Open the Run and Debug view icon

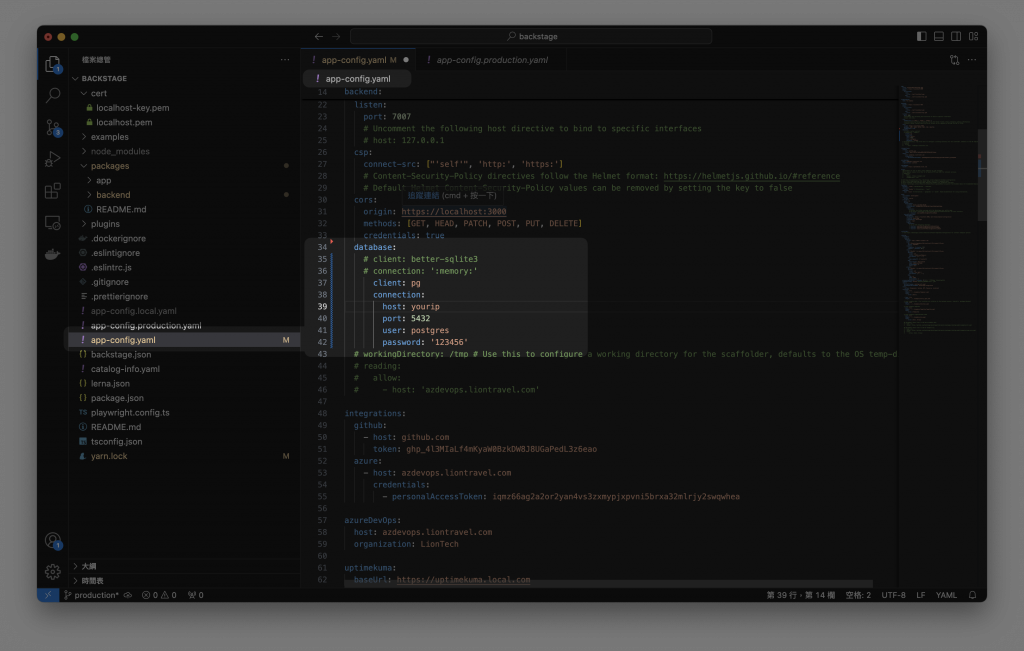(x=53, y=159)
